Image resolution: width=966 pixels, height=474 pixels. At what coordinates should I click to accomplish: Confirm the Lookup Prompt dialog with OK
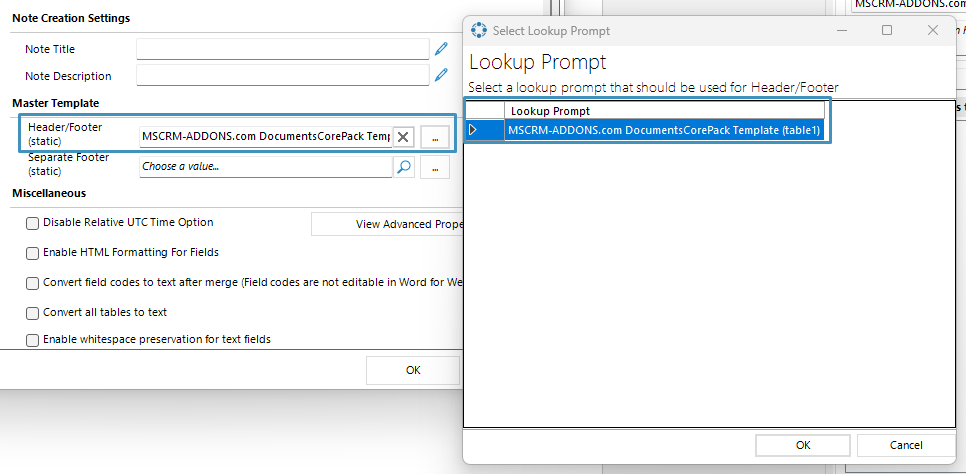coord(803,445)
